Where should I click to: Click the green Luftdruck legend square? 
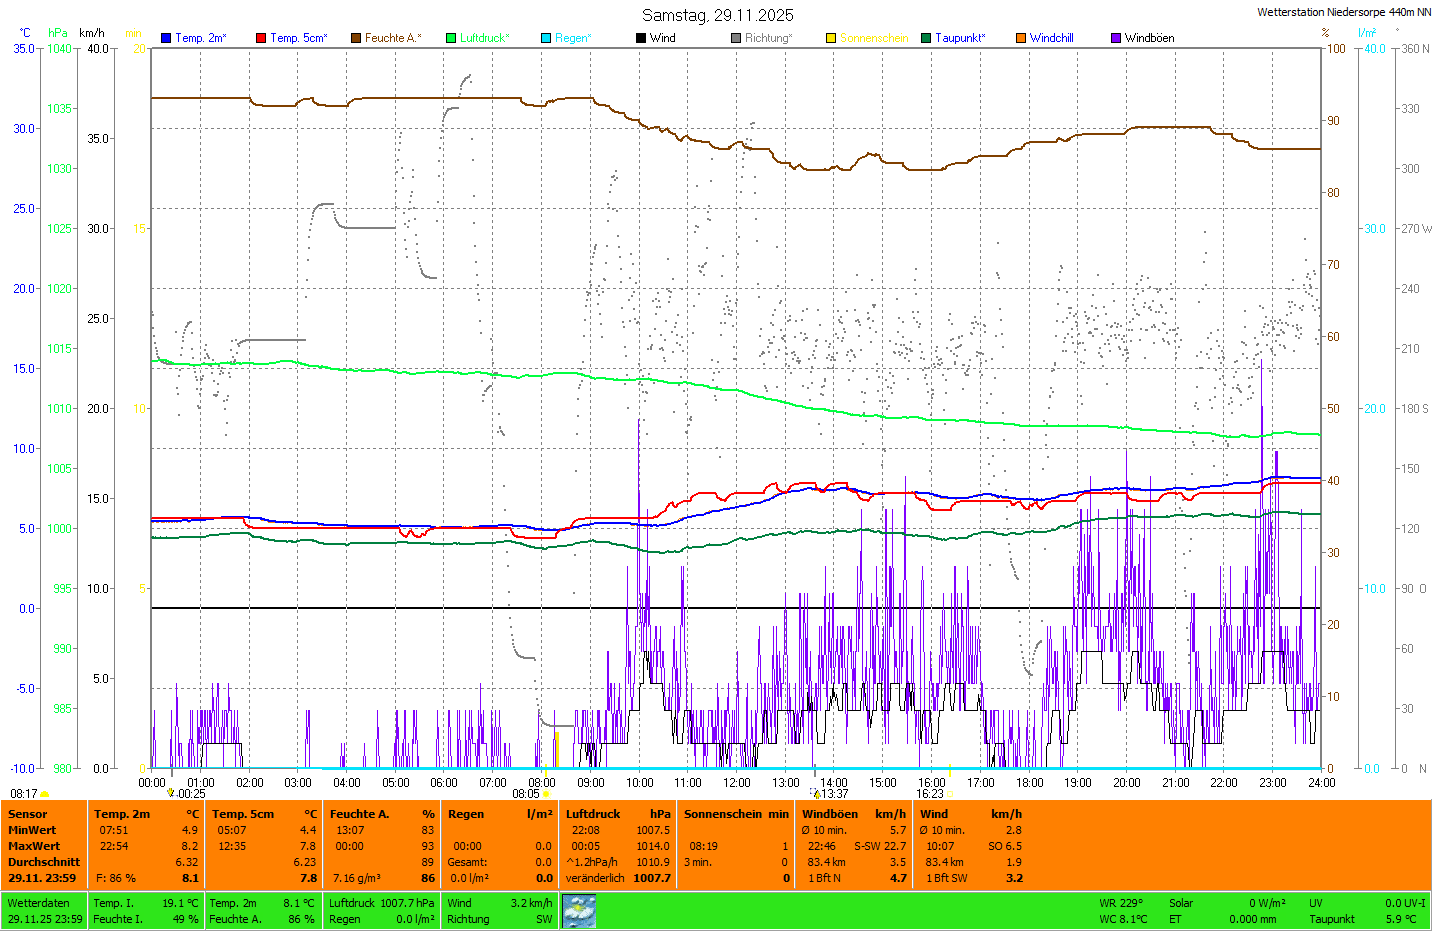451,38
